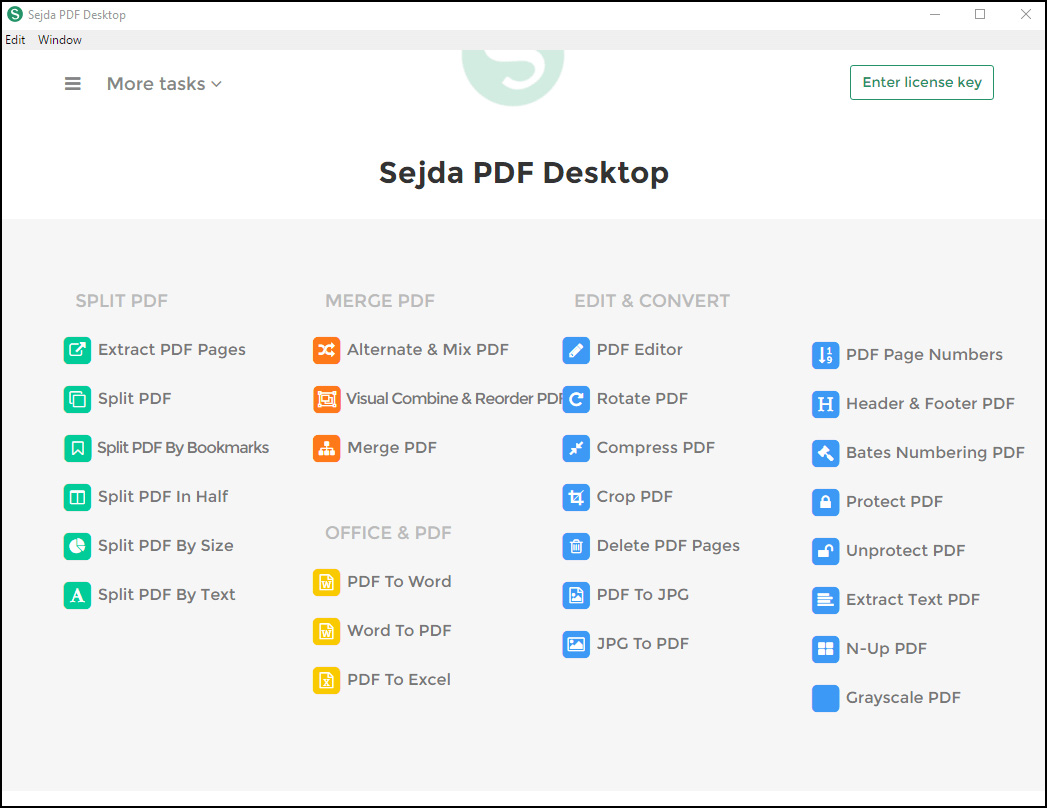Open the Split PDF By Text link
Viewport: 1047px width, 808px height.
[166, 594]
